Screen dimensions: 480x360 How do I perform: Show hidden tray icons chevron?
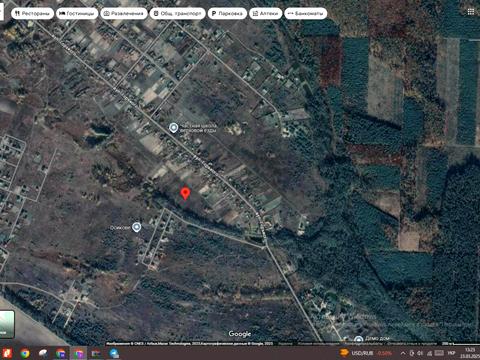coord(403,353)
